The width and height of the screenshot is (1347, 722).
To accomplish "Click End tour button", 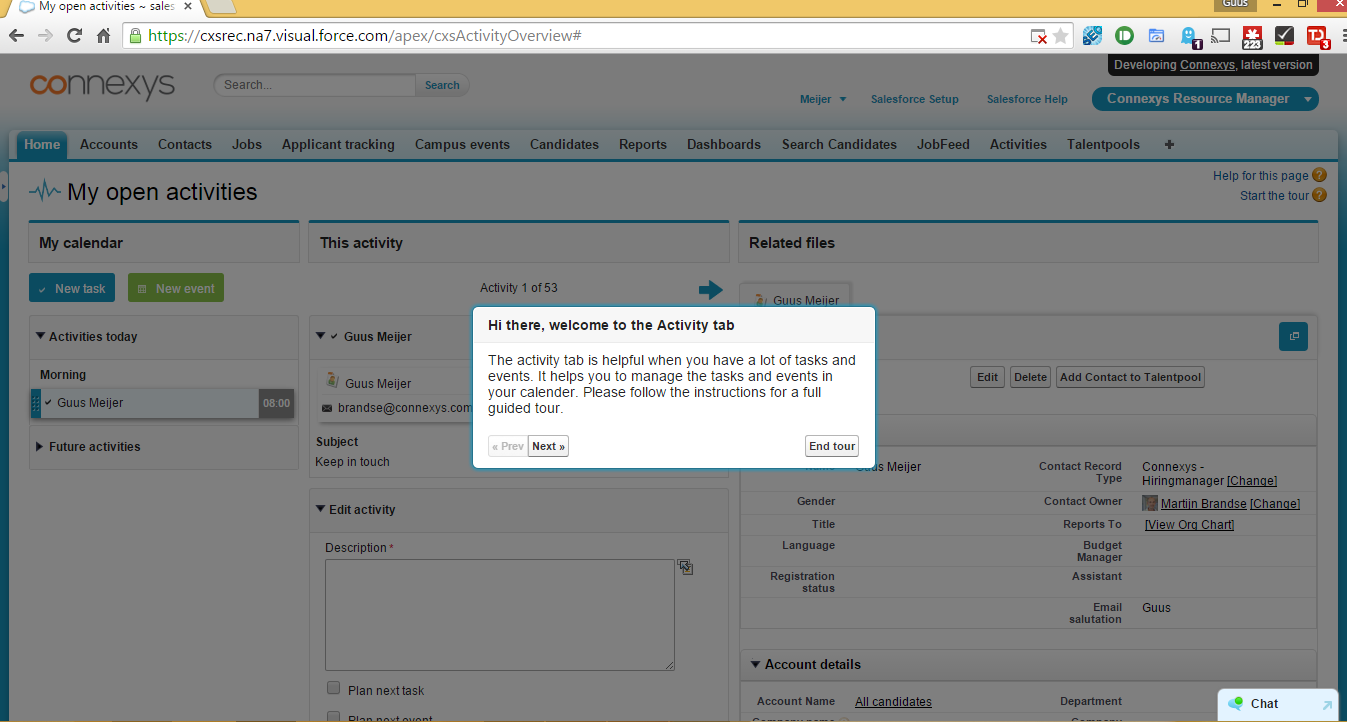I will pyautogui.click(x=832, y=446).
